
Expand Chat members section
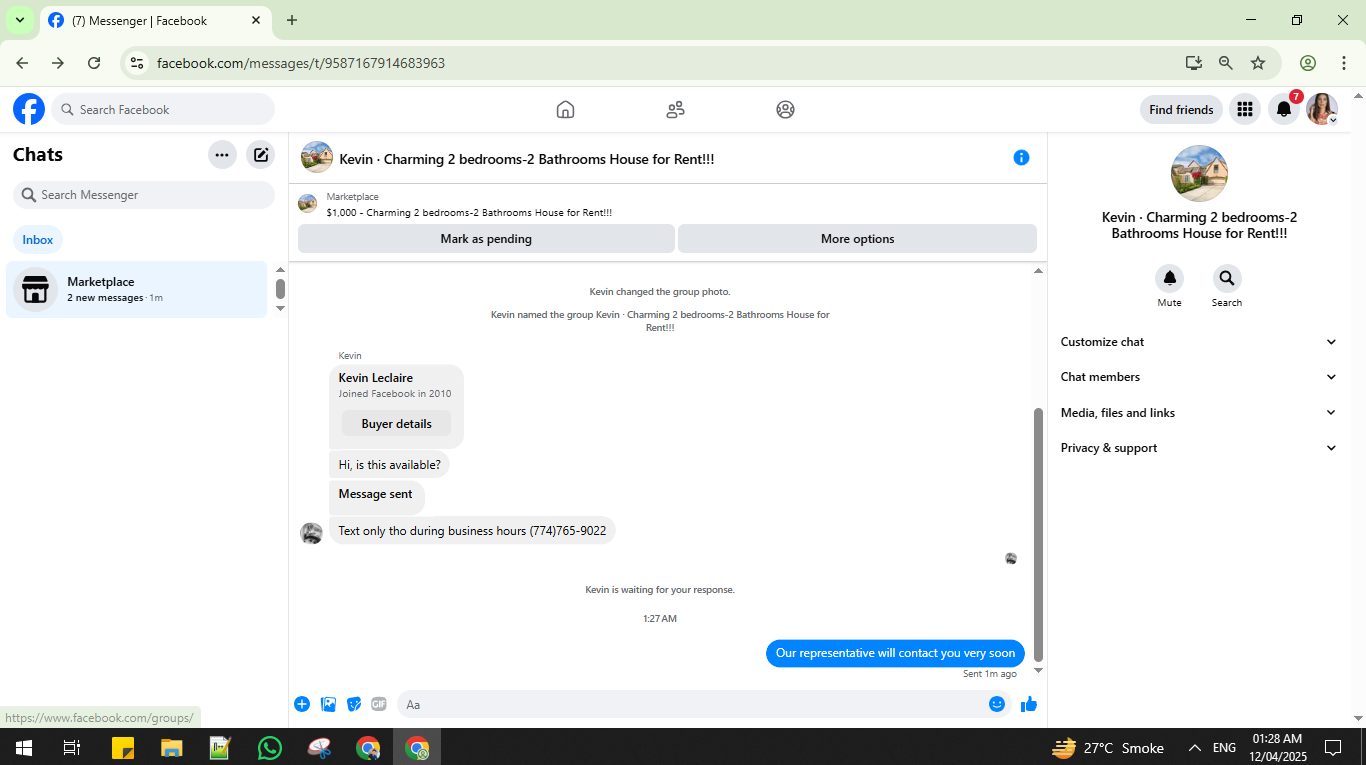[1198, 377]
